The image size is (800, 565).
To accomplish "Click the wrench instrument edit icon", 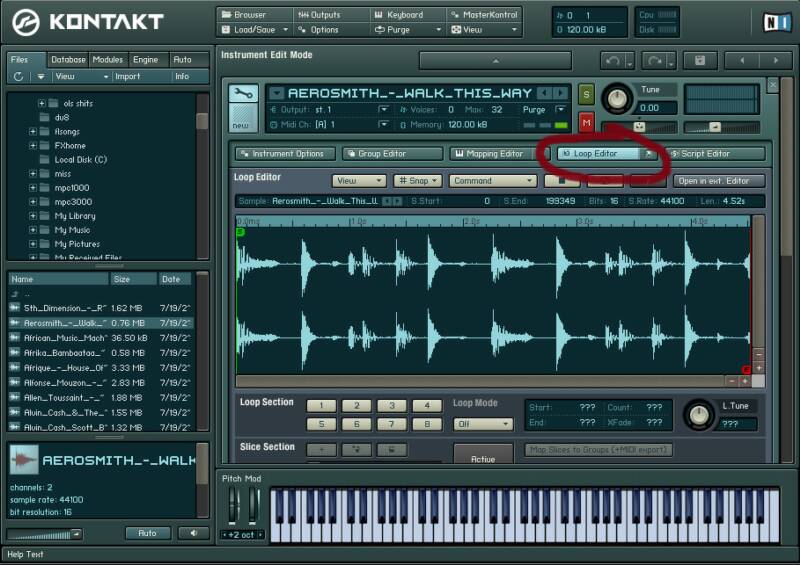I will [243, 94].
